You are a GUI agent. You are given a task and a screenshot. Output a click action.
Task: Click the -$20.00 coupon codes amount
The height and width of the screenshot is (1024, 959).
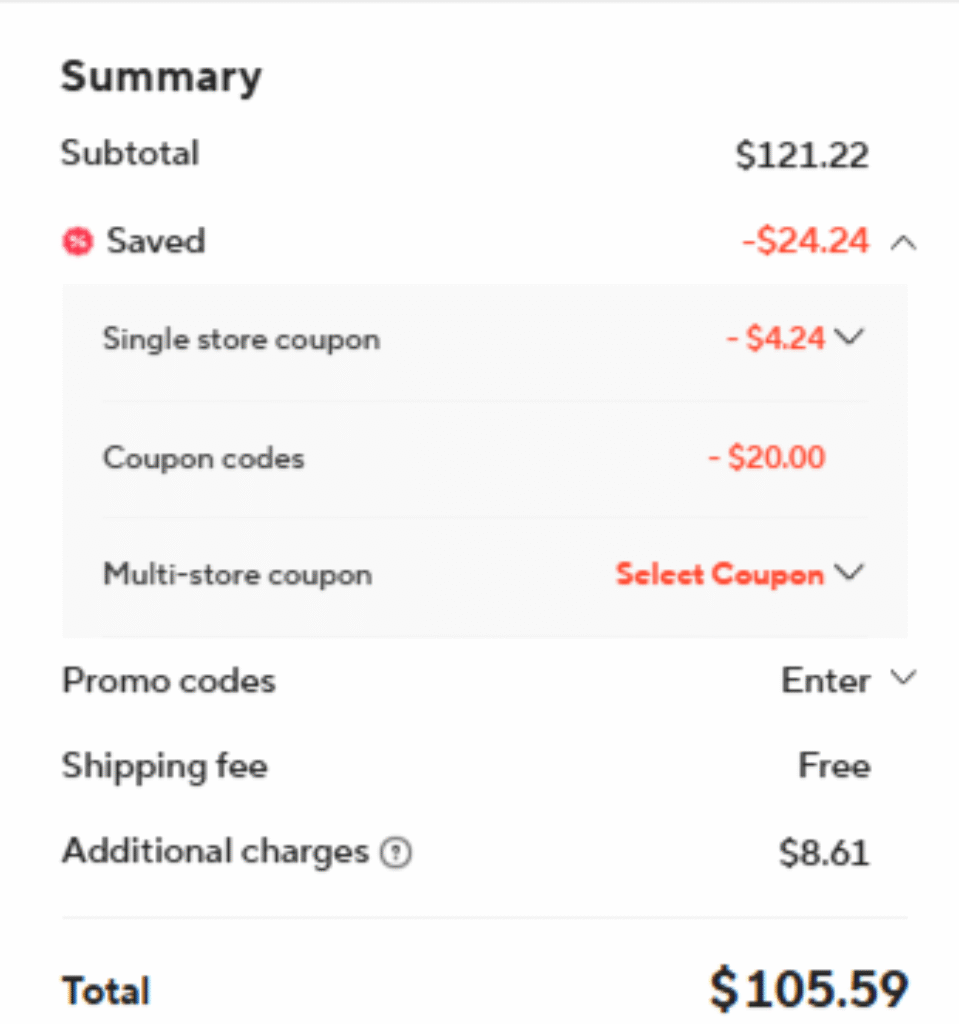point(767,457)
